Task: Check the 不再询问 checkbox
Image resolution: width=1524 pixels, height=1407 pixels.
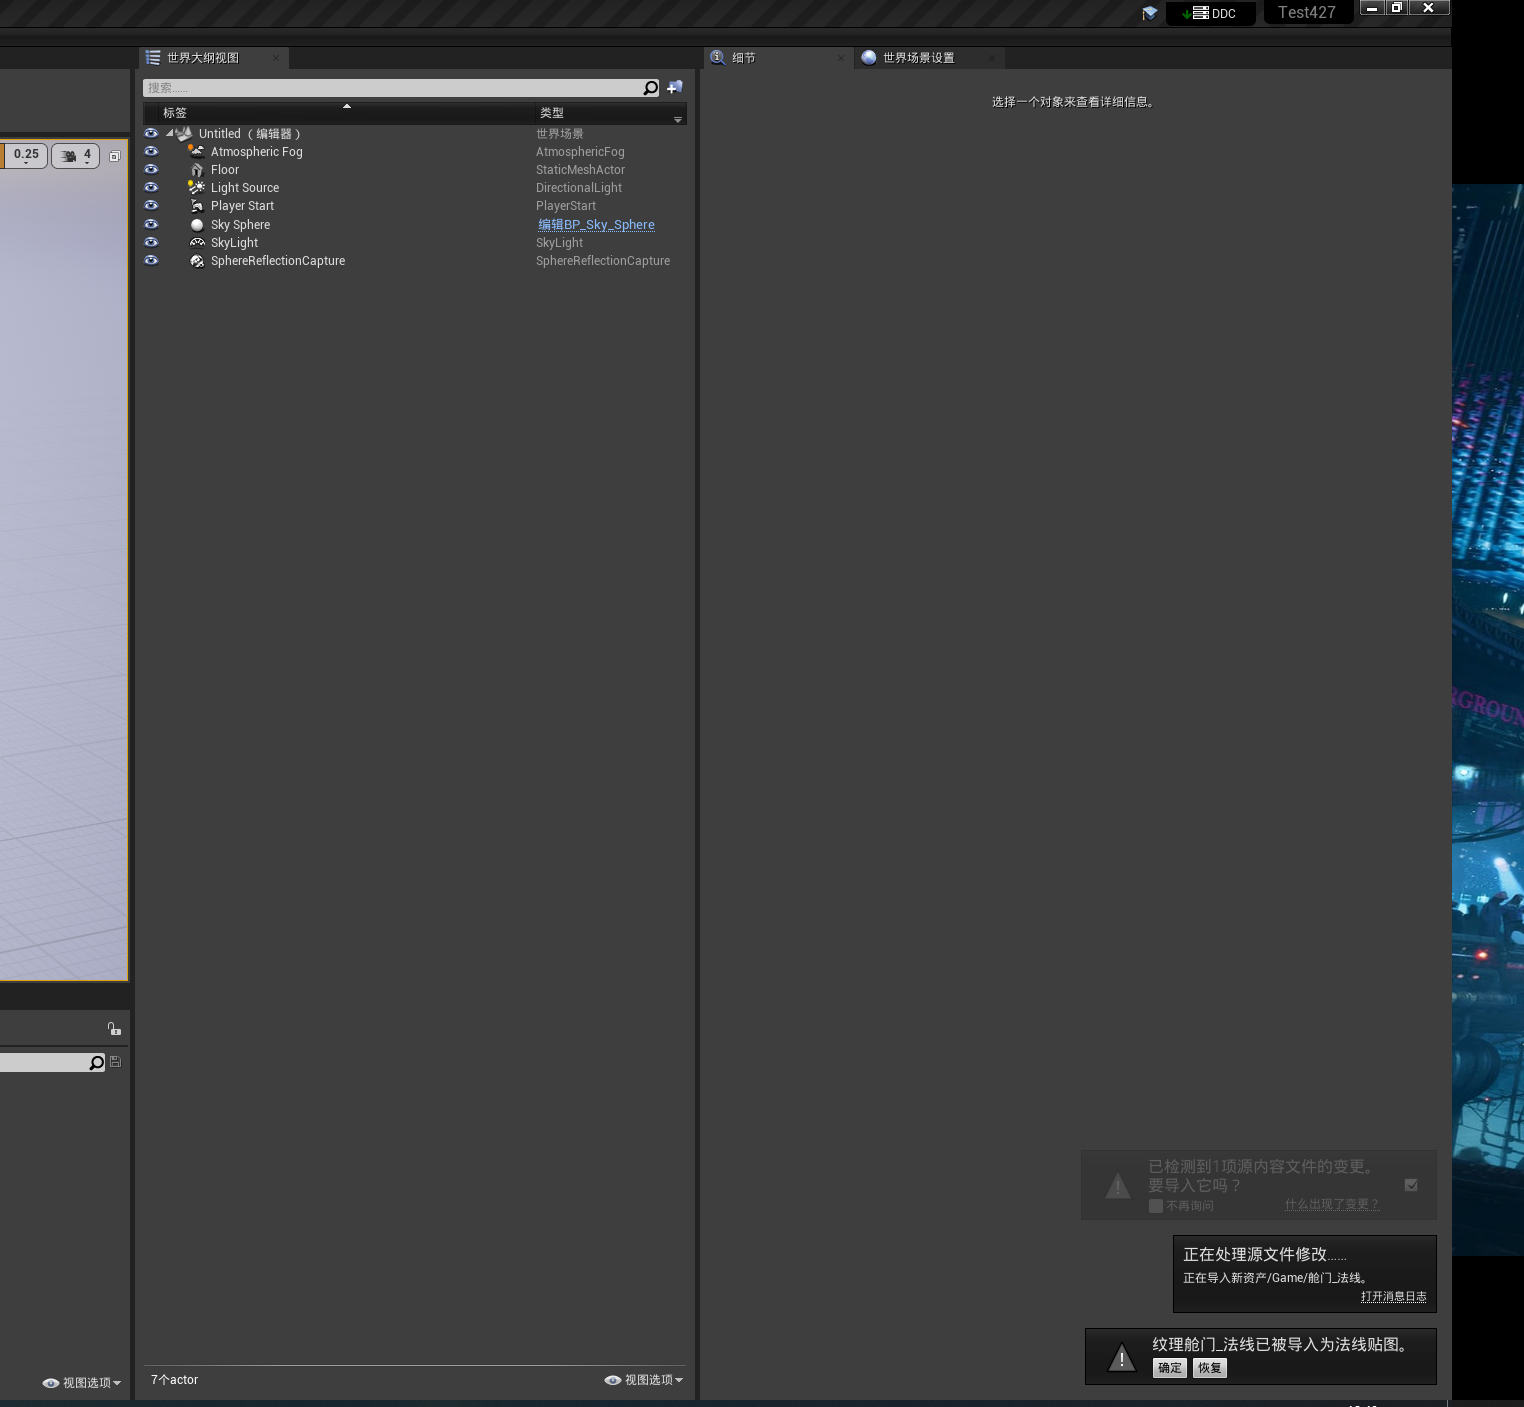Action: [1156, 1206]
